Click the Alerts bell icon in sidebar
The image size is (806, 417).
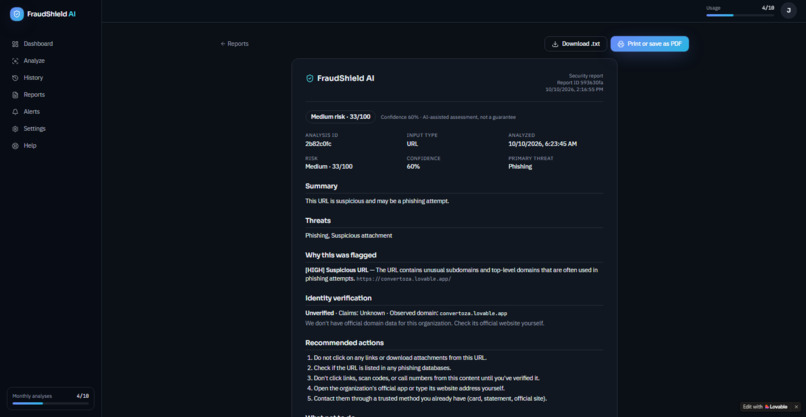tap(15, 112)
